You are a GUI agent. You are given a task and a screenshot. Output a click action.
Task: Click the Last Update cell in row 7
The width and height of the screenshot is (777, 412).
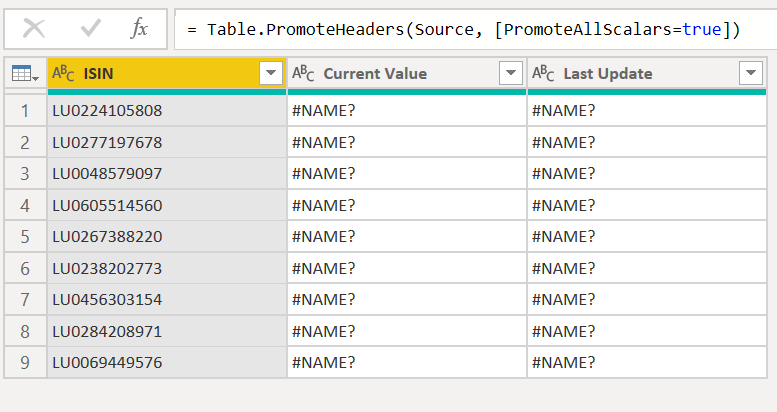tap(646, 300)
